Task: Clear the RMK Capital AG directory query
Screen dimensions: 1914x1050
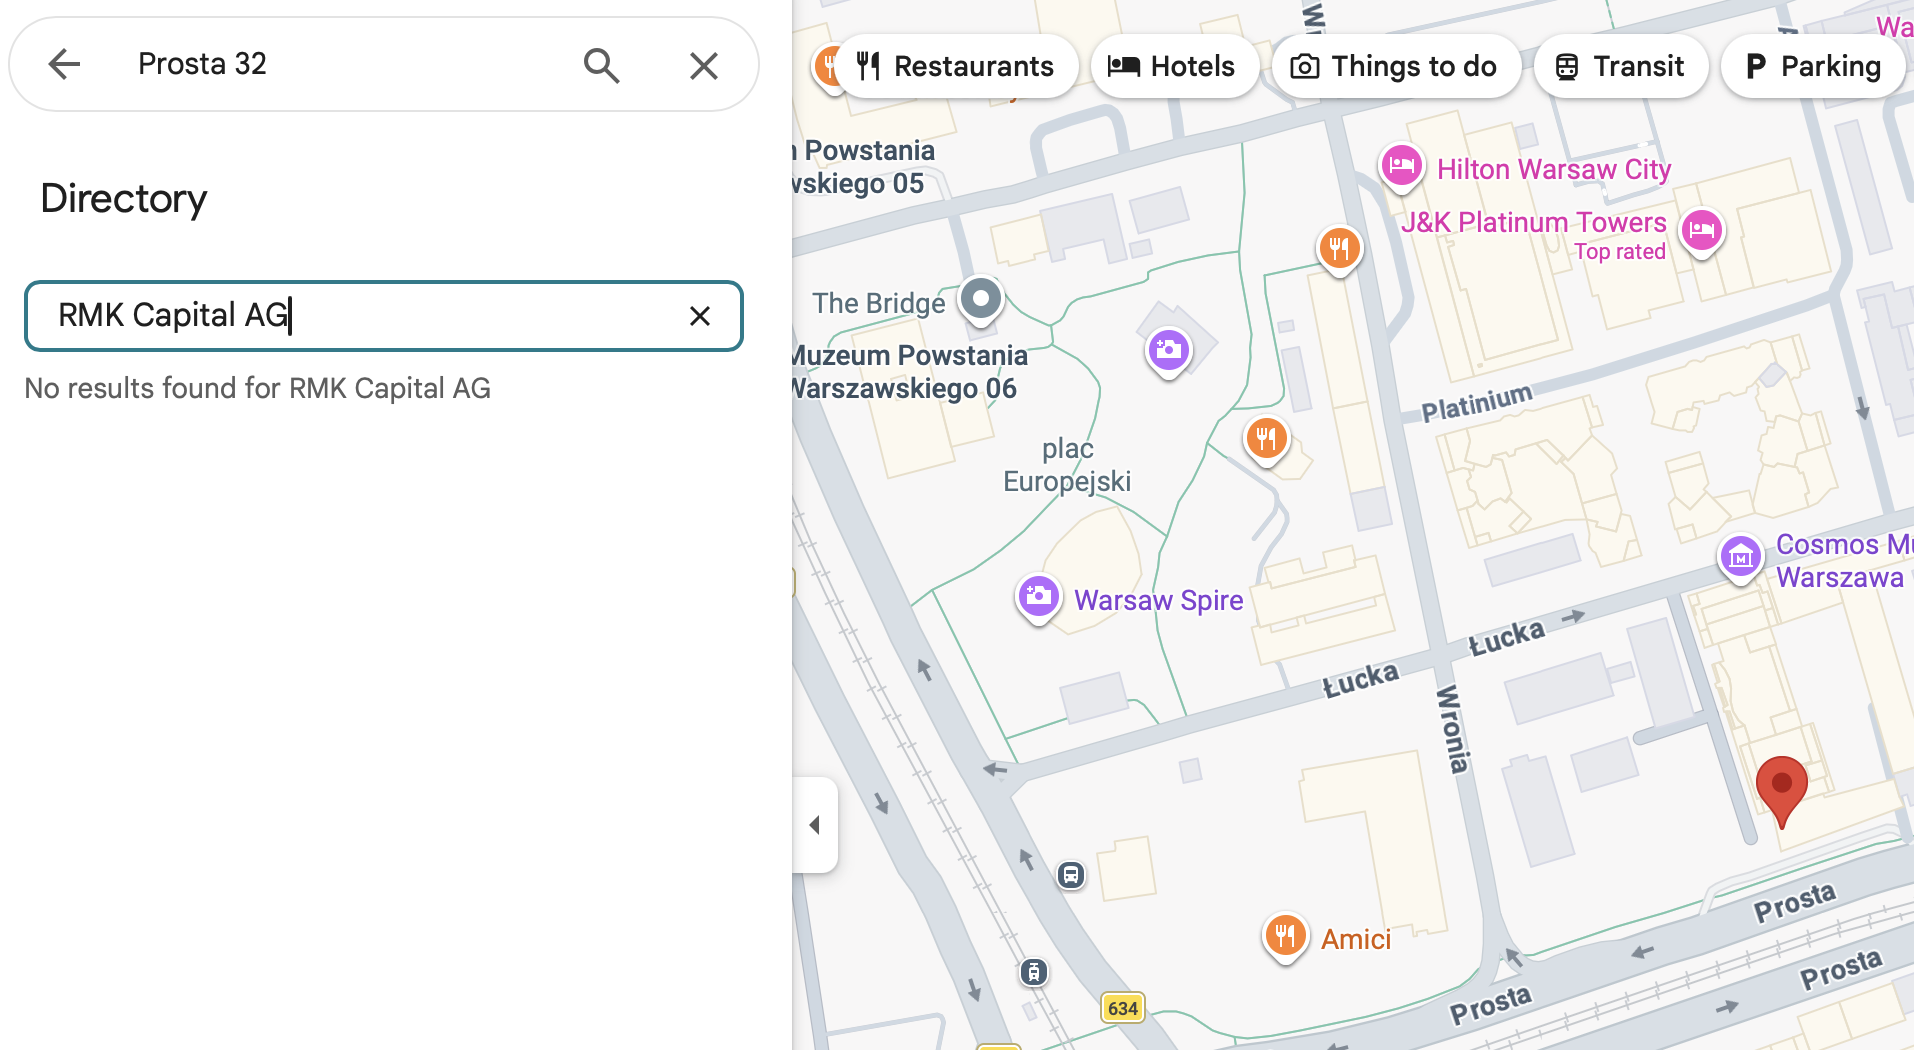Action: (x=700, y=316)
